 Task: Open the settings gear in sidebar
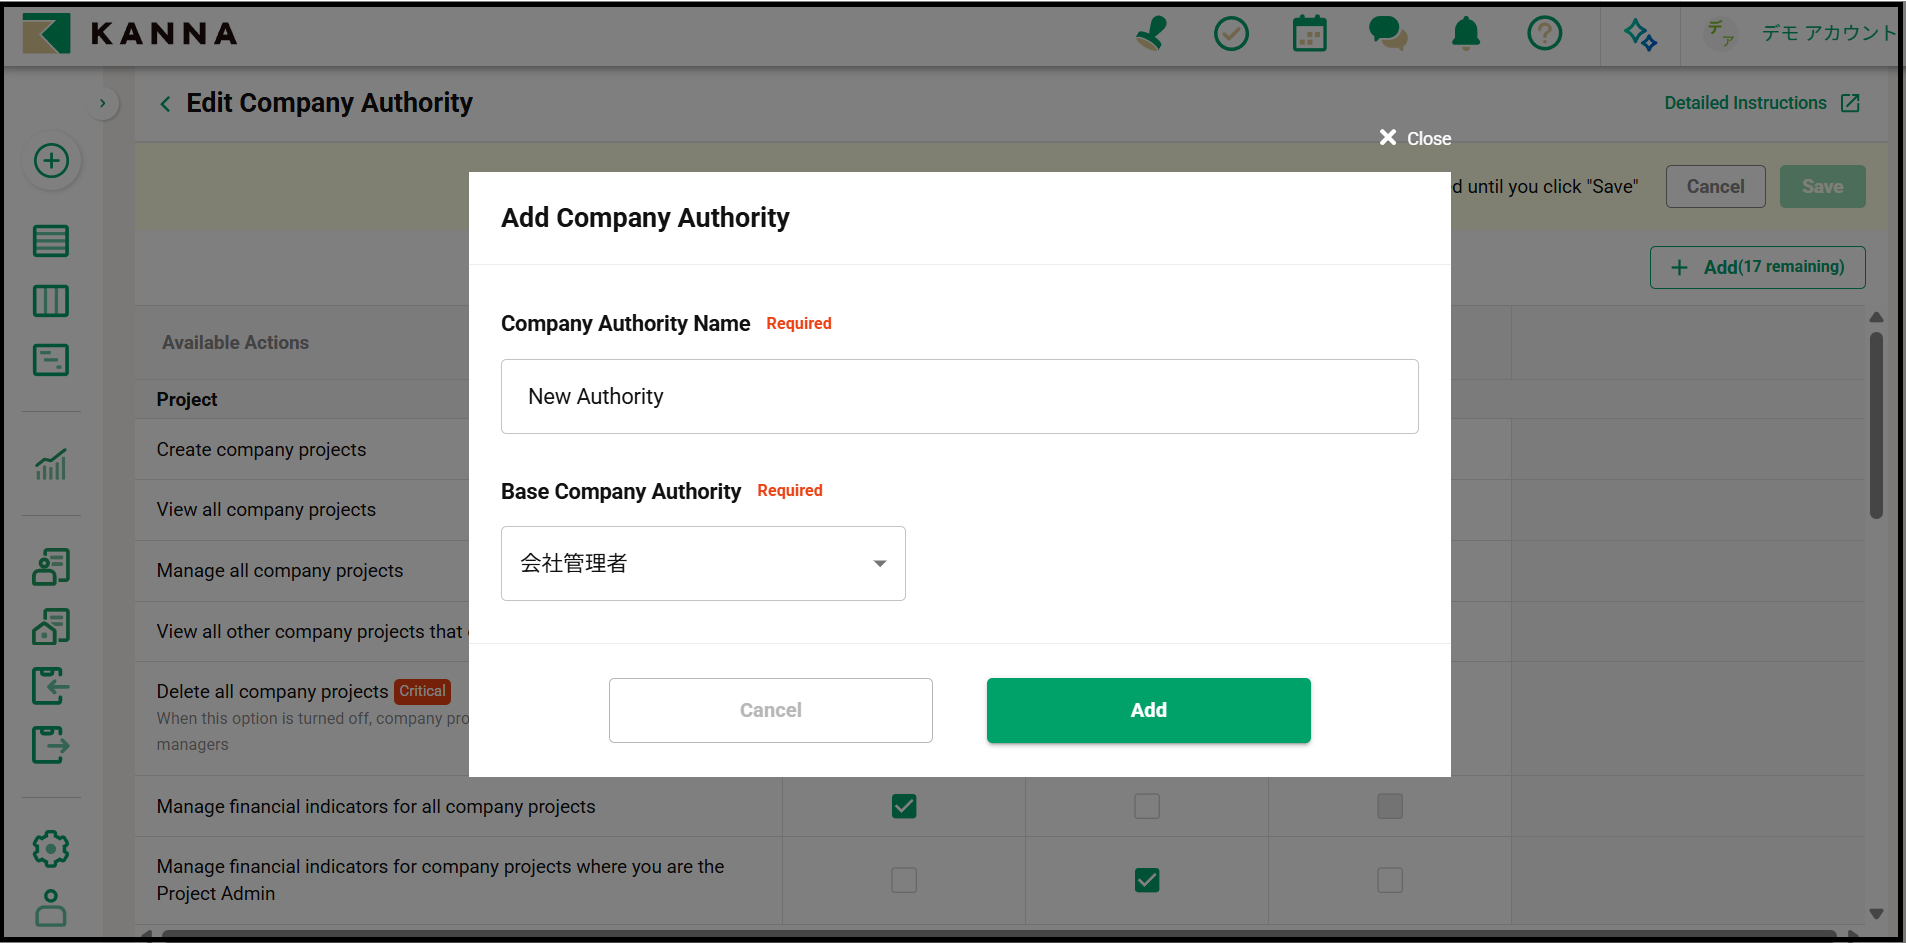click(51, 849)
